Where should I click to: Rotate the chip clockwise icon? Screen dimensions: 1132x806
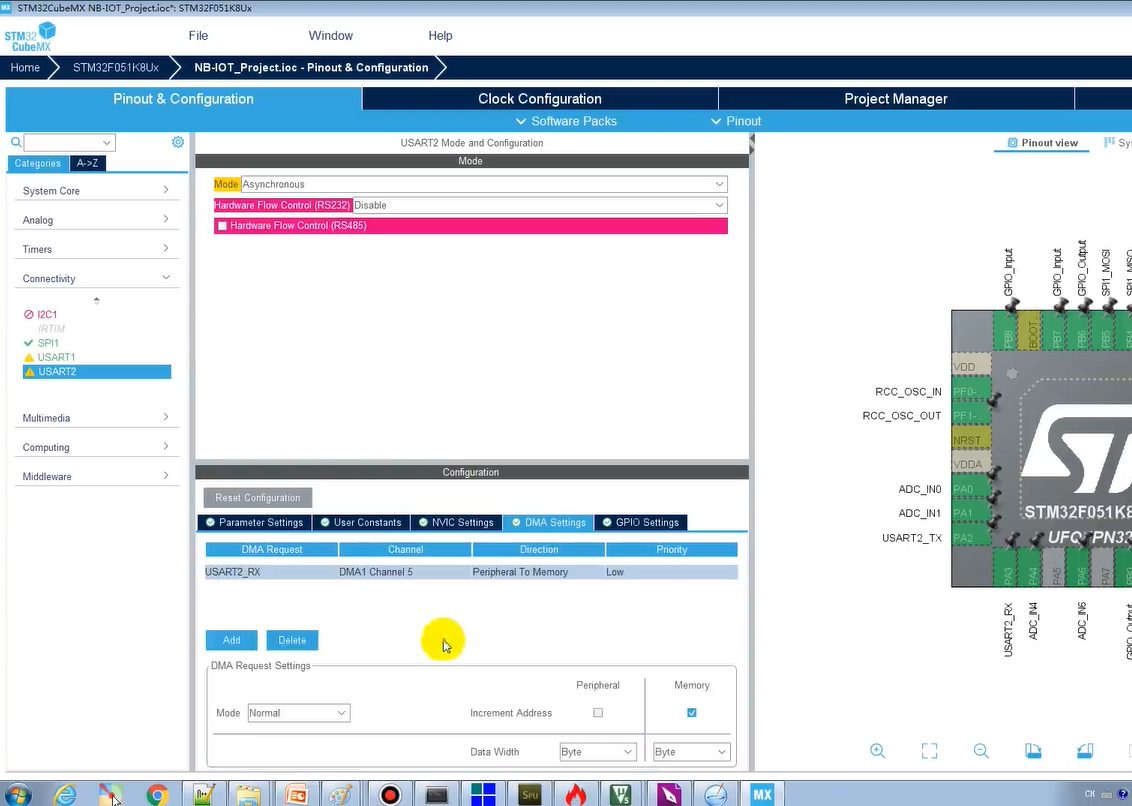pos(1033,751)
